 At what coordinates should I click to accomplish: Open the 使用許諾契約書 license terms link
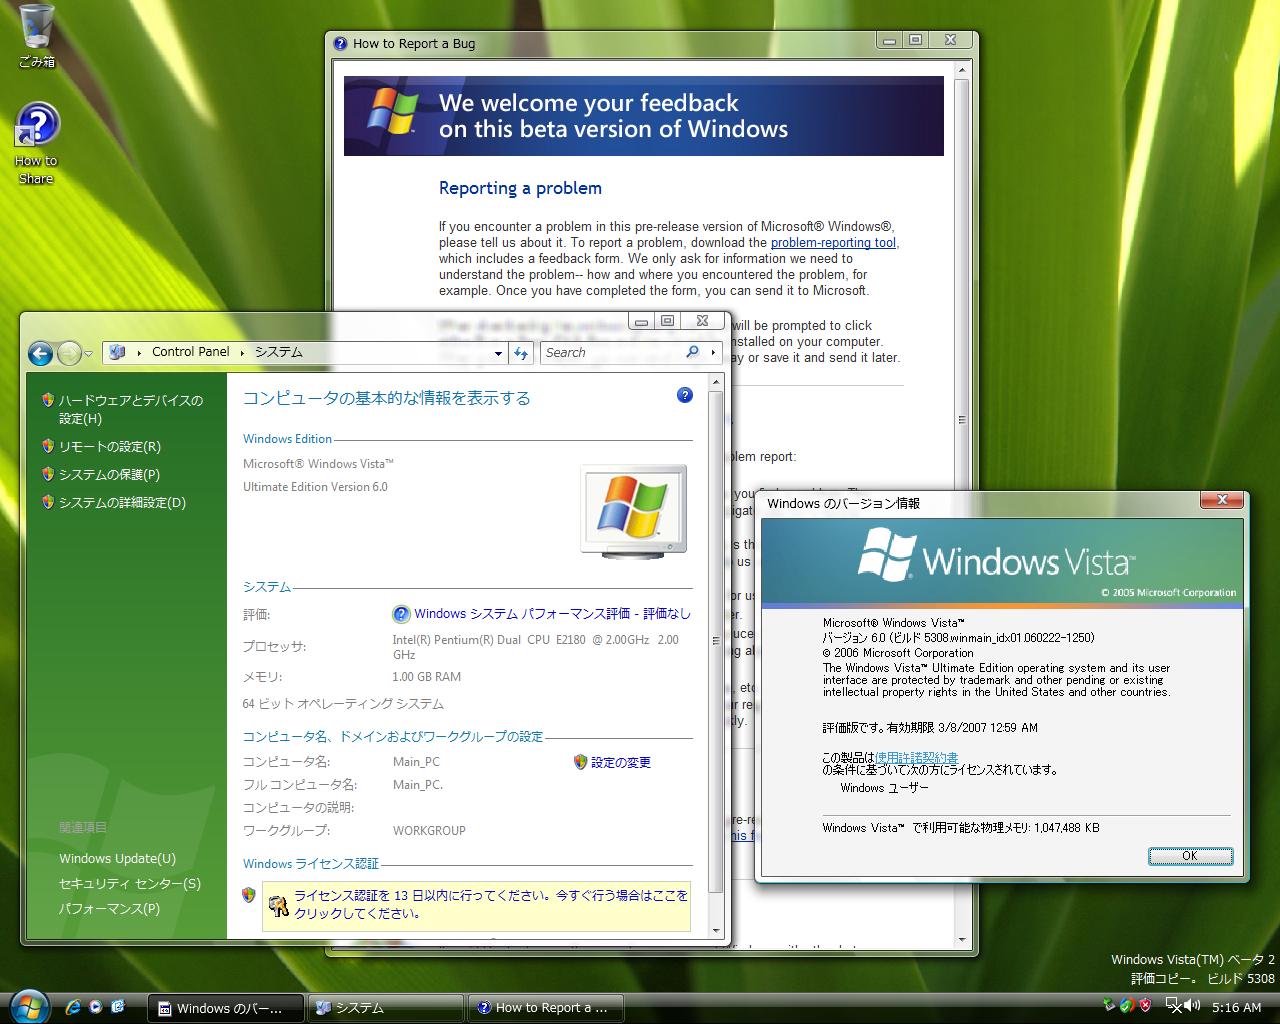[x=916, y=758]
